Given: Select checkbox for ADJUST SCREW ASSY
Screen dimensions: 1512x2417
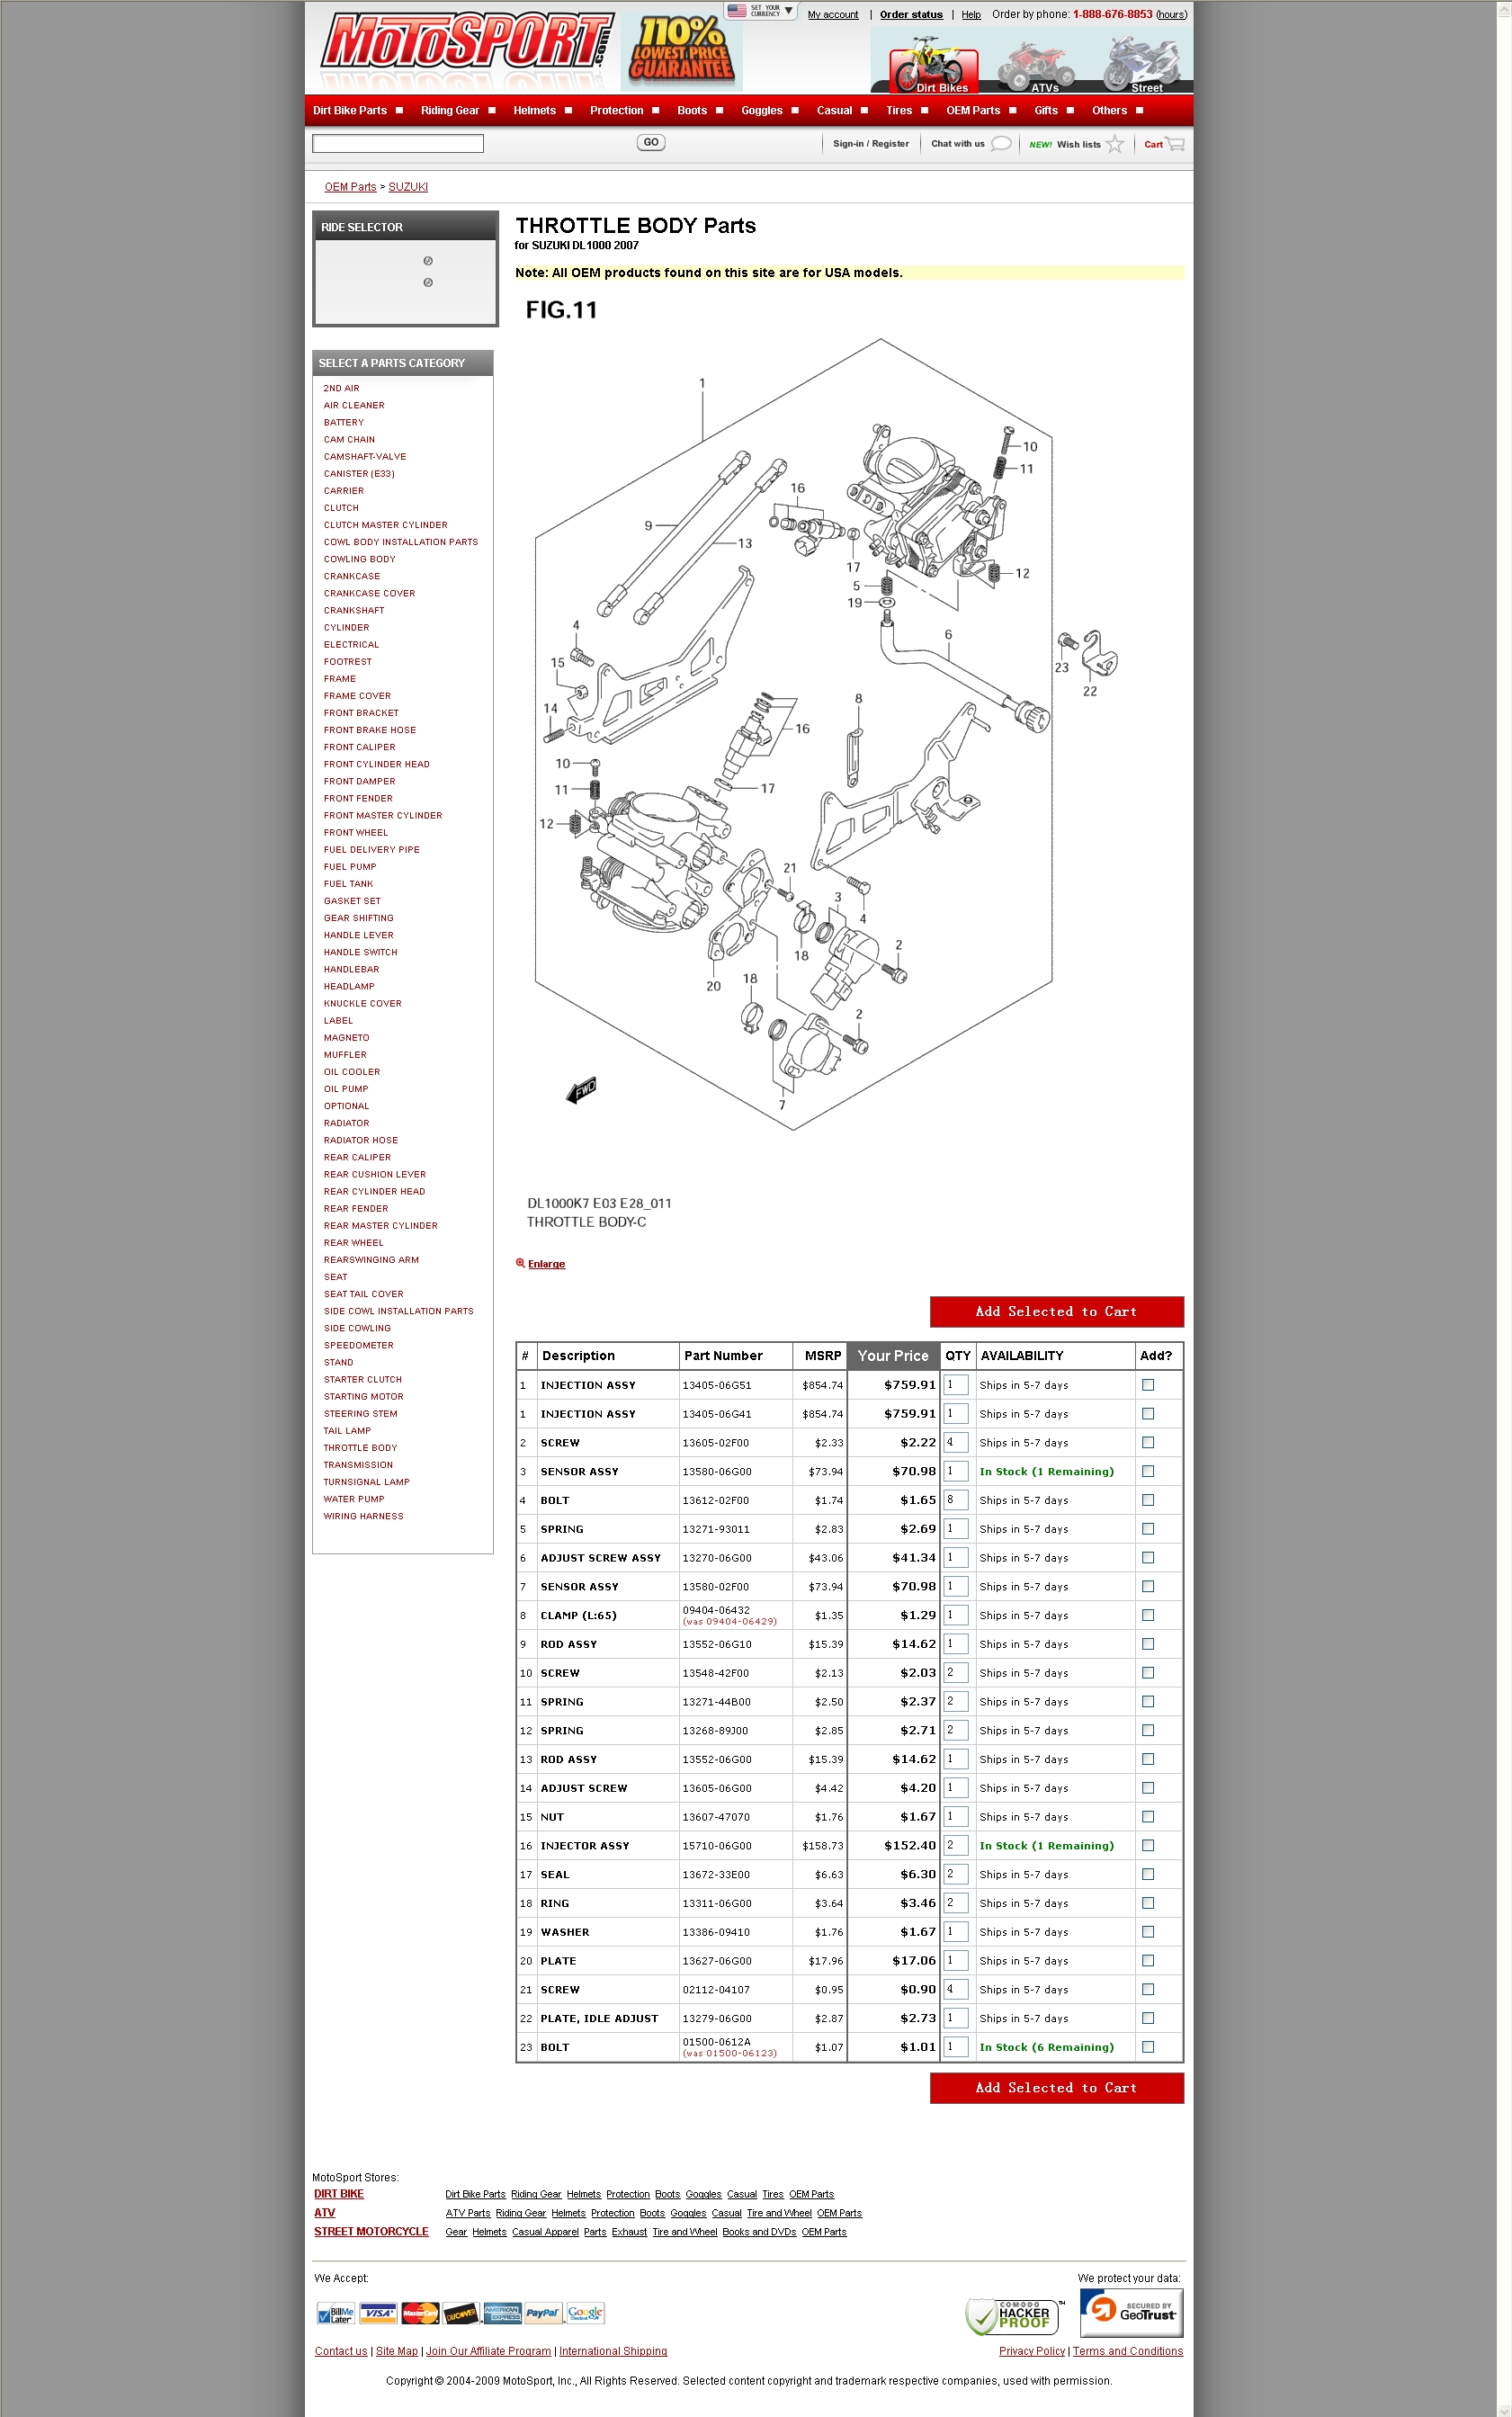Looking at the screenshot, I should pyautogui.click(x=1148, y=1558).
